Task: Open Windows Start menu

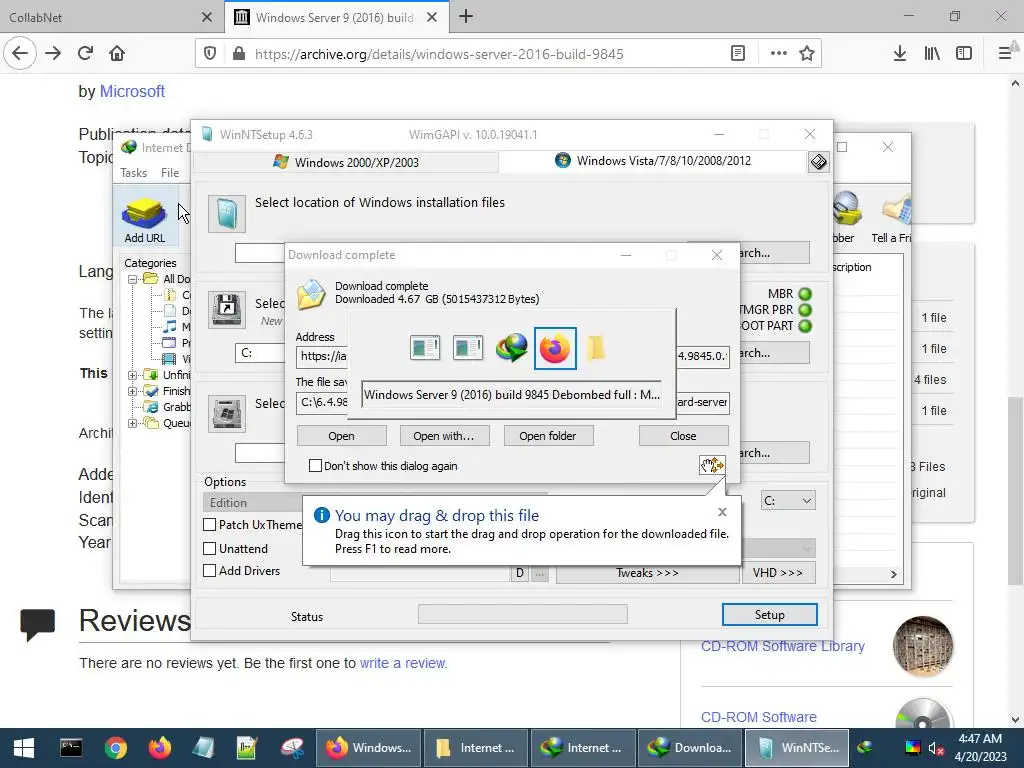Action: pos(24,748)
